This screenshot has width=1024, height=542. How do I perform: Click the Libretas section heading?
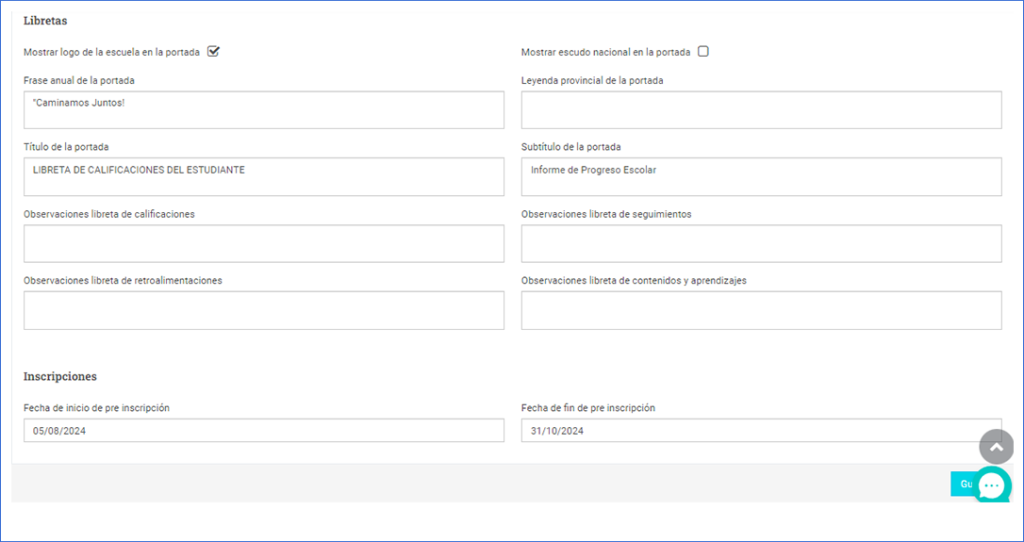pos(45,21)
